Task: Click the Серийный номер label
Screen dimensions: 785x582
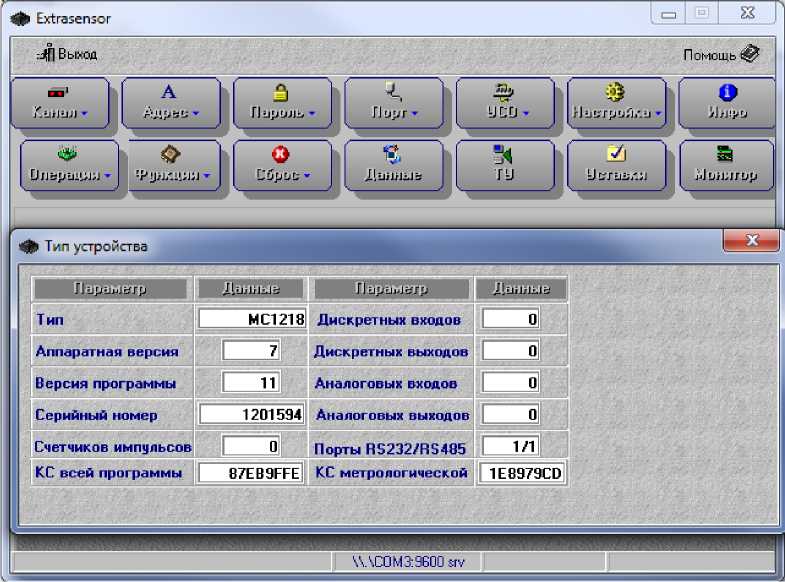Action: pyautogui.click(x=96, y=415)
